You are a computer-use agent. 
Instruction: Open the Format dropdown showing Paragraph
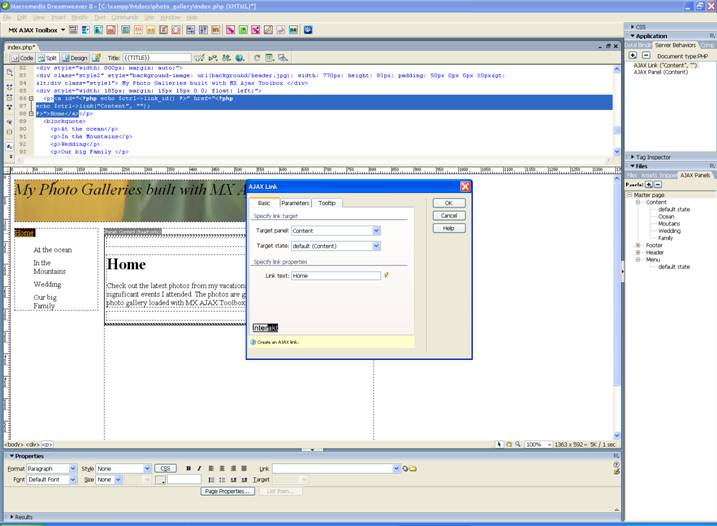pos(73,468)
